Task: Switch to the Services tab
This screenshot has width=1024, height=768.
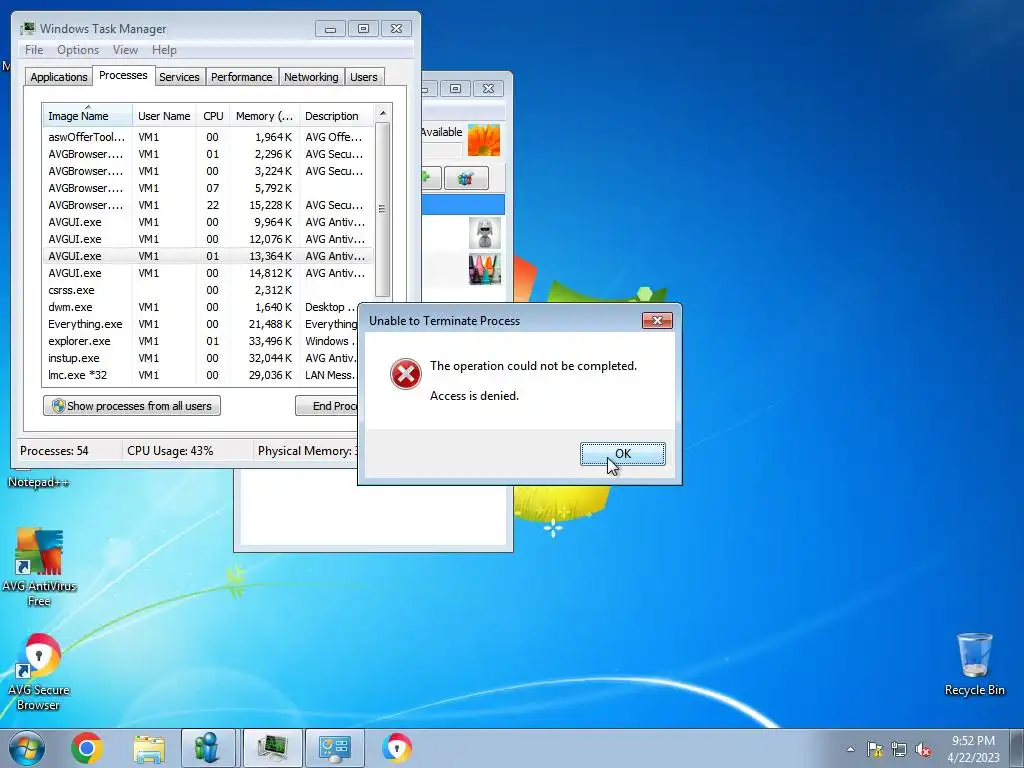Action: (179, 77)
